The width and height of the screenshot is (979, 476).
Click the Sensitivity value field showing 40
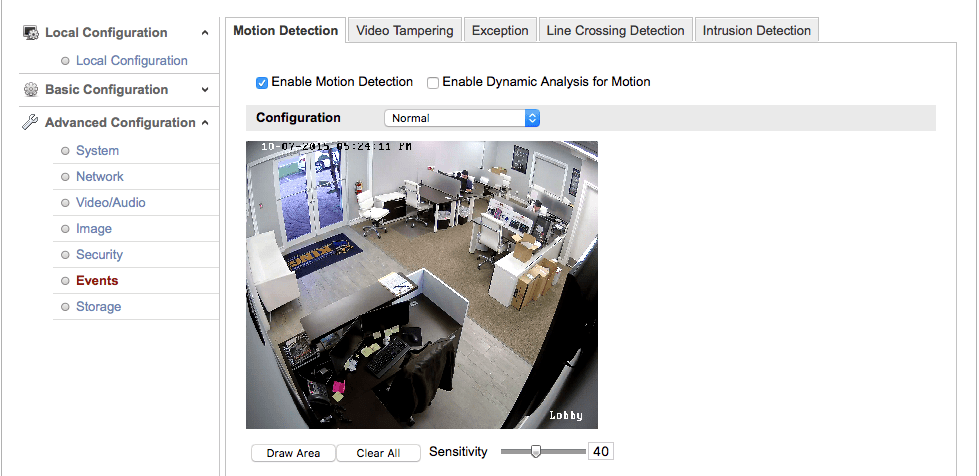601,451
